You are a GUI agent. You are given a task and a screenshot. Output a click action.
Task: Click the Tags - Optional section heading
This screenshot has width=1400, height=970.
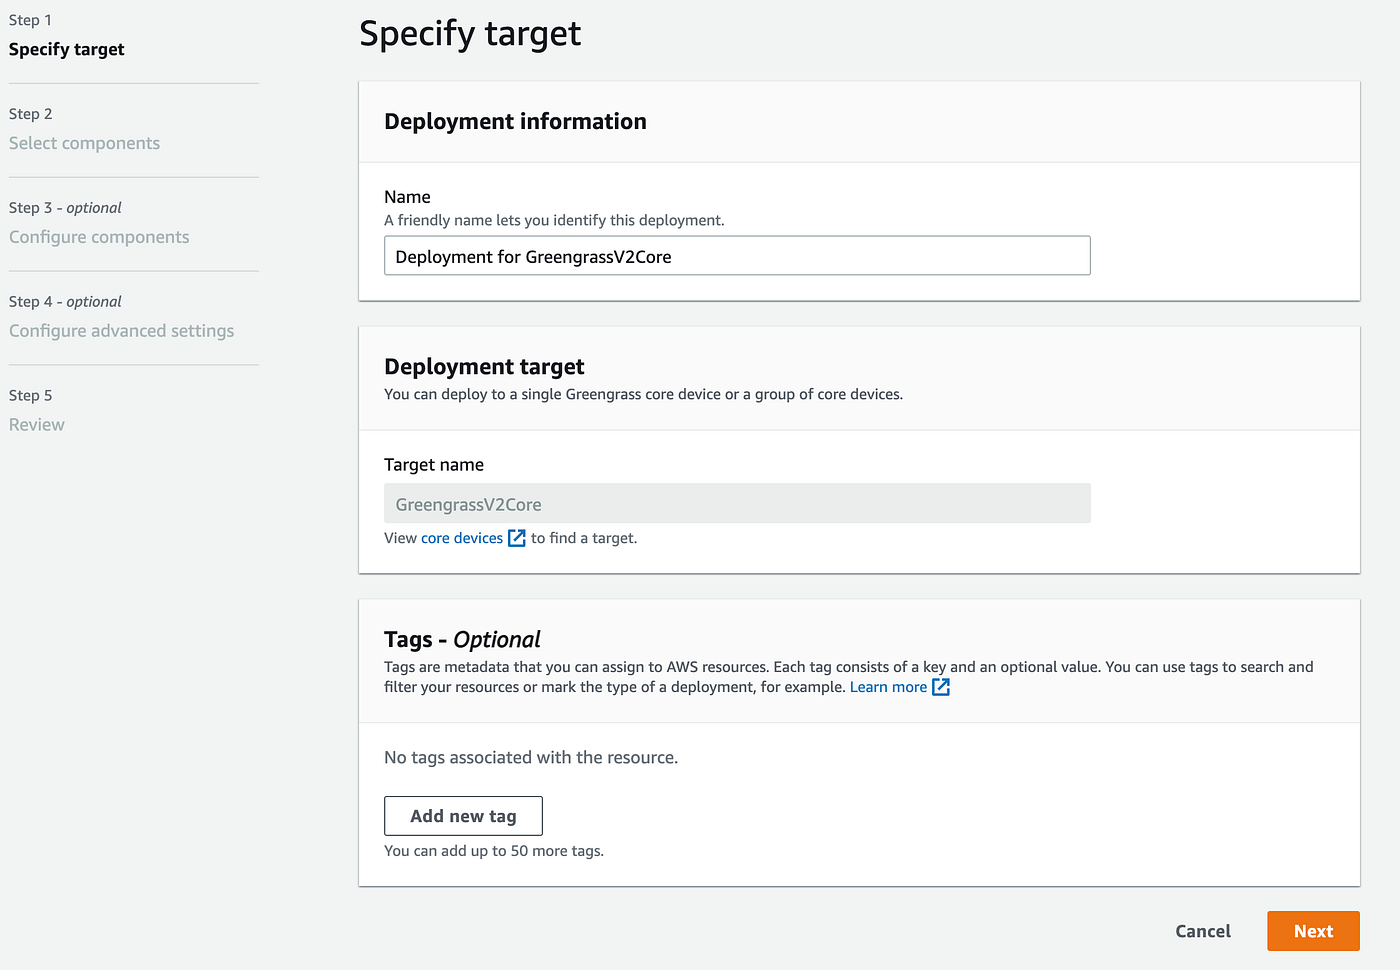pyautogui.click(x=462, y=640)
